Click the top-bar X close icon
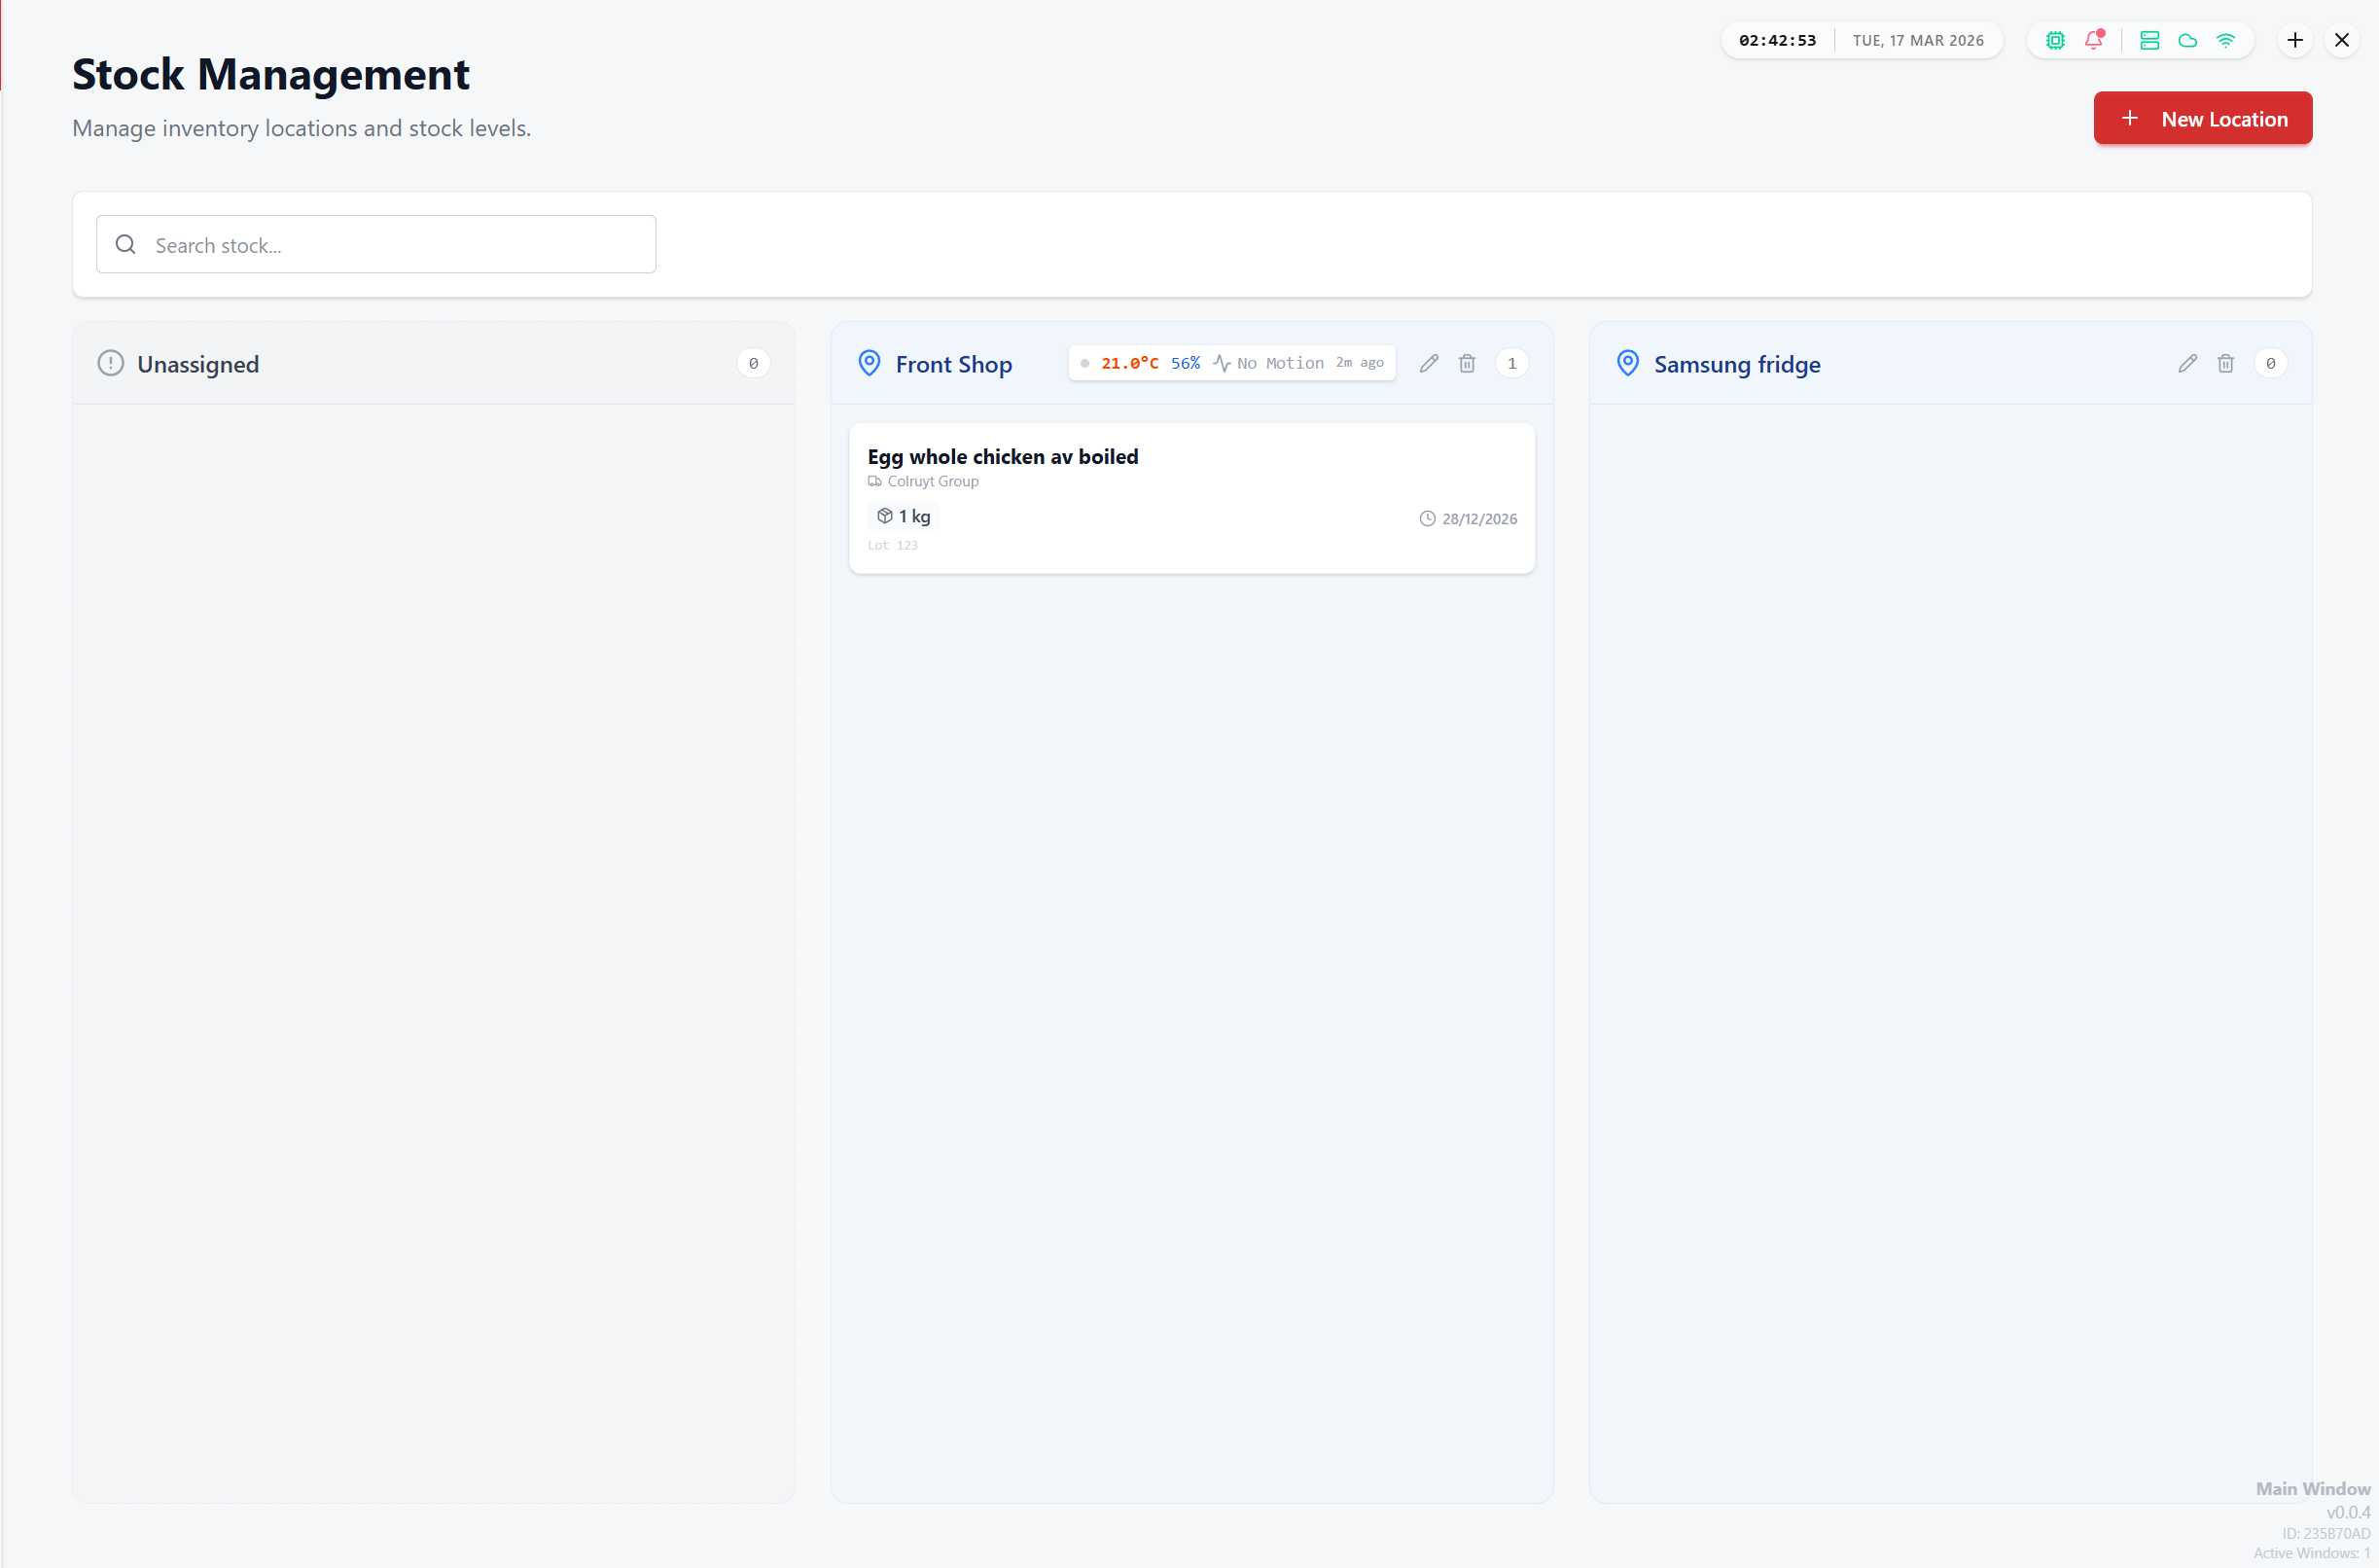Image resolution: width=2379 pixels, height=1568 pixels. click(2342, 40)
